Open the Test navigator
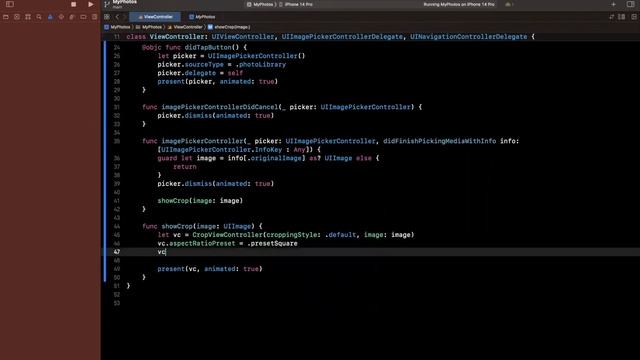 click(61, 17)
